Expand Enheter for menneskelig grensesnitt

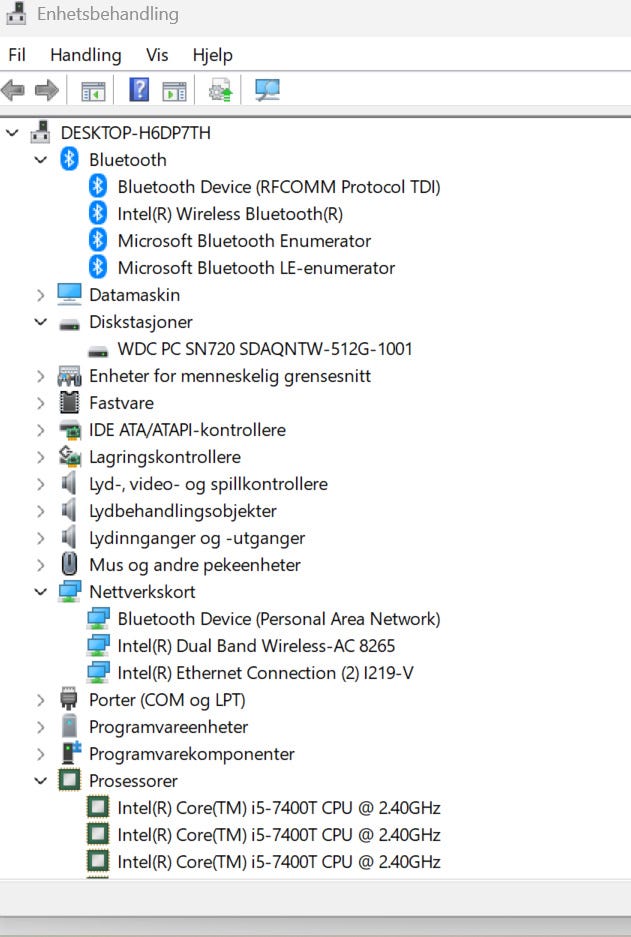tap(41, 376)
